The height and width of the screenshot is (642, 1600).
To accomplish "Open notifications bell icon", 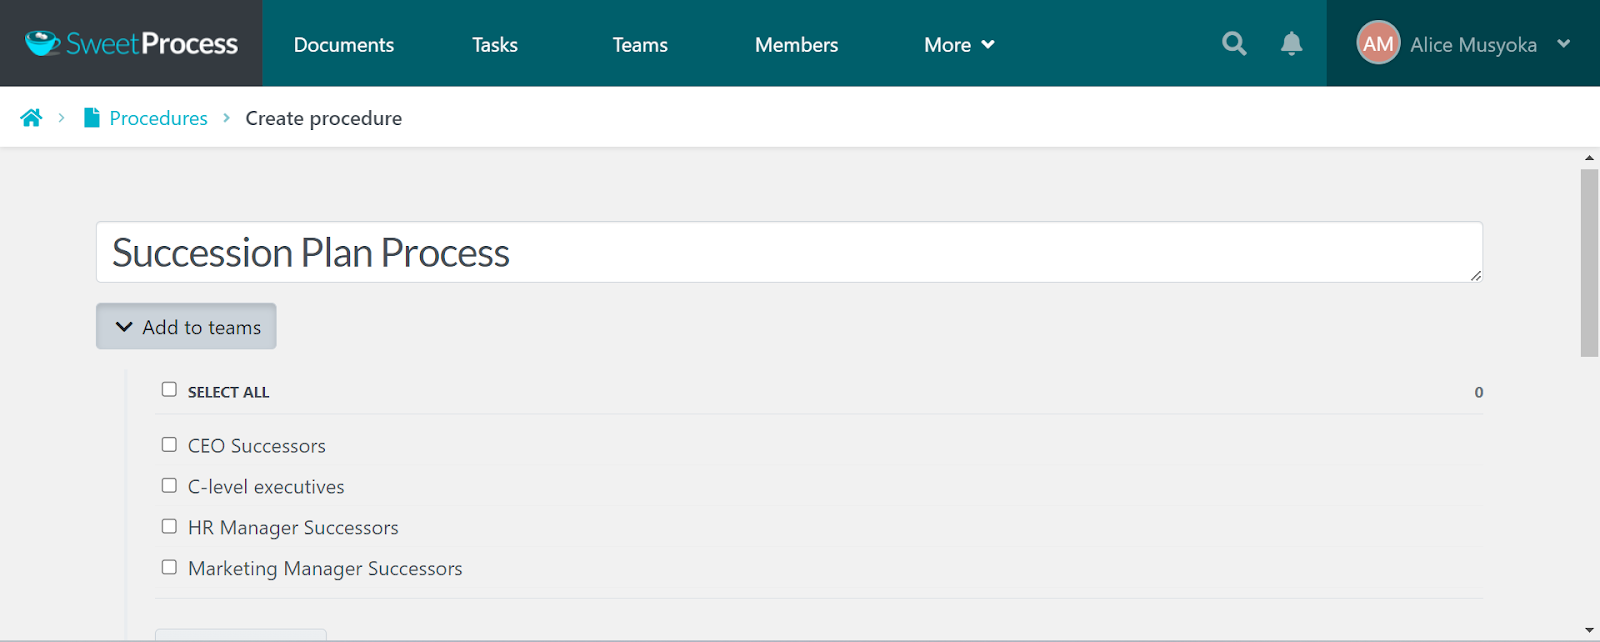I will (1292, 44).
